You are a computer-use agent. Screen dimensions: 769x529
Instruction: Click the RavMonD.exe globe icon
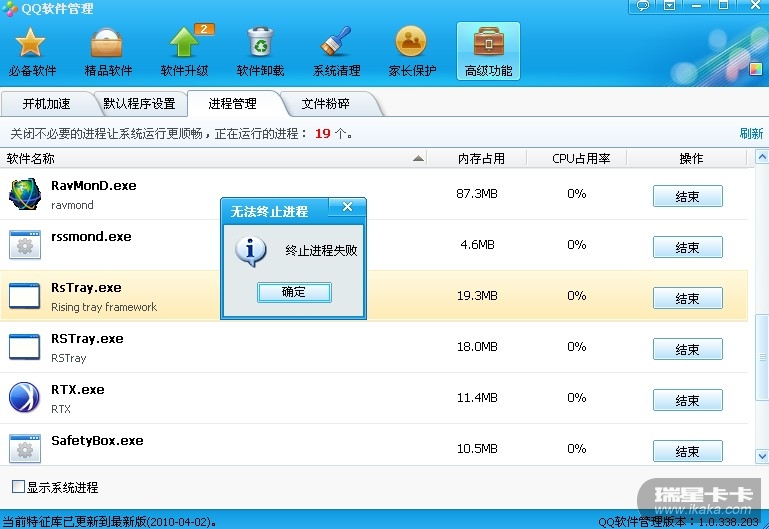coord(25,195)
